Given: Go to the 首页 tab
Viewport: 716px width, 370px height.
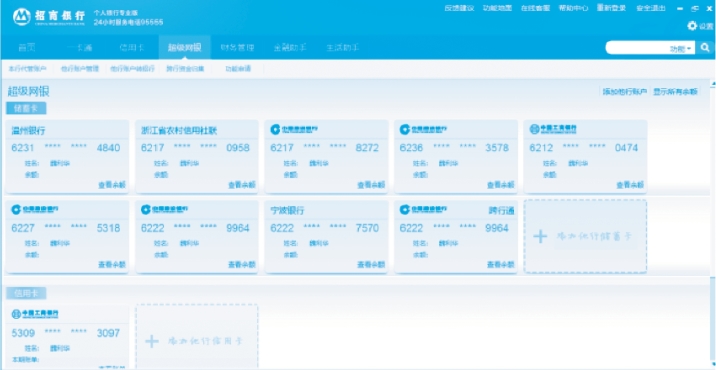Looking at the screenshot, I should 27,48.
